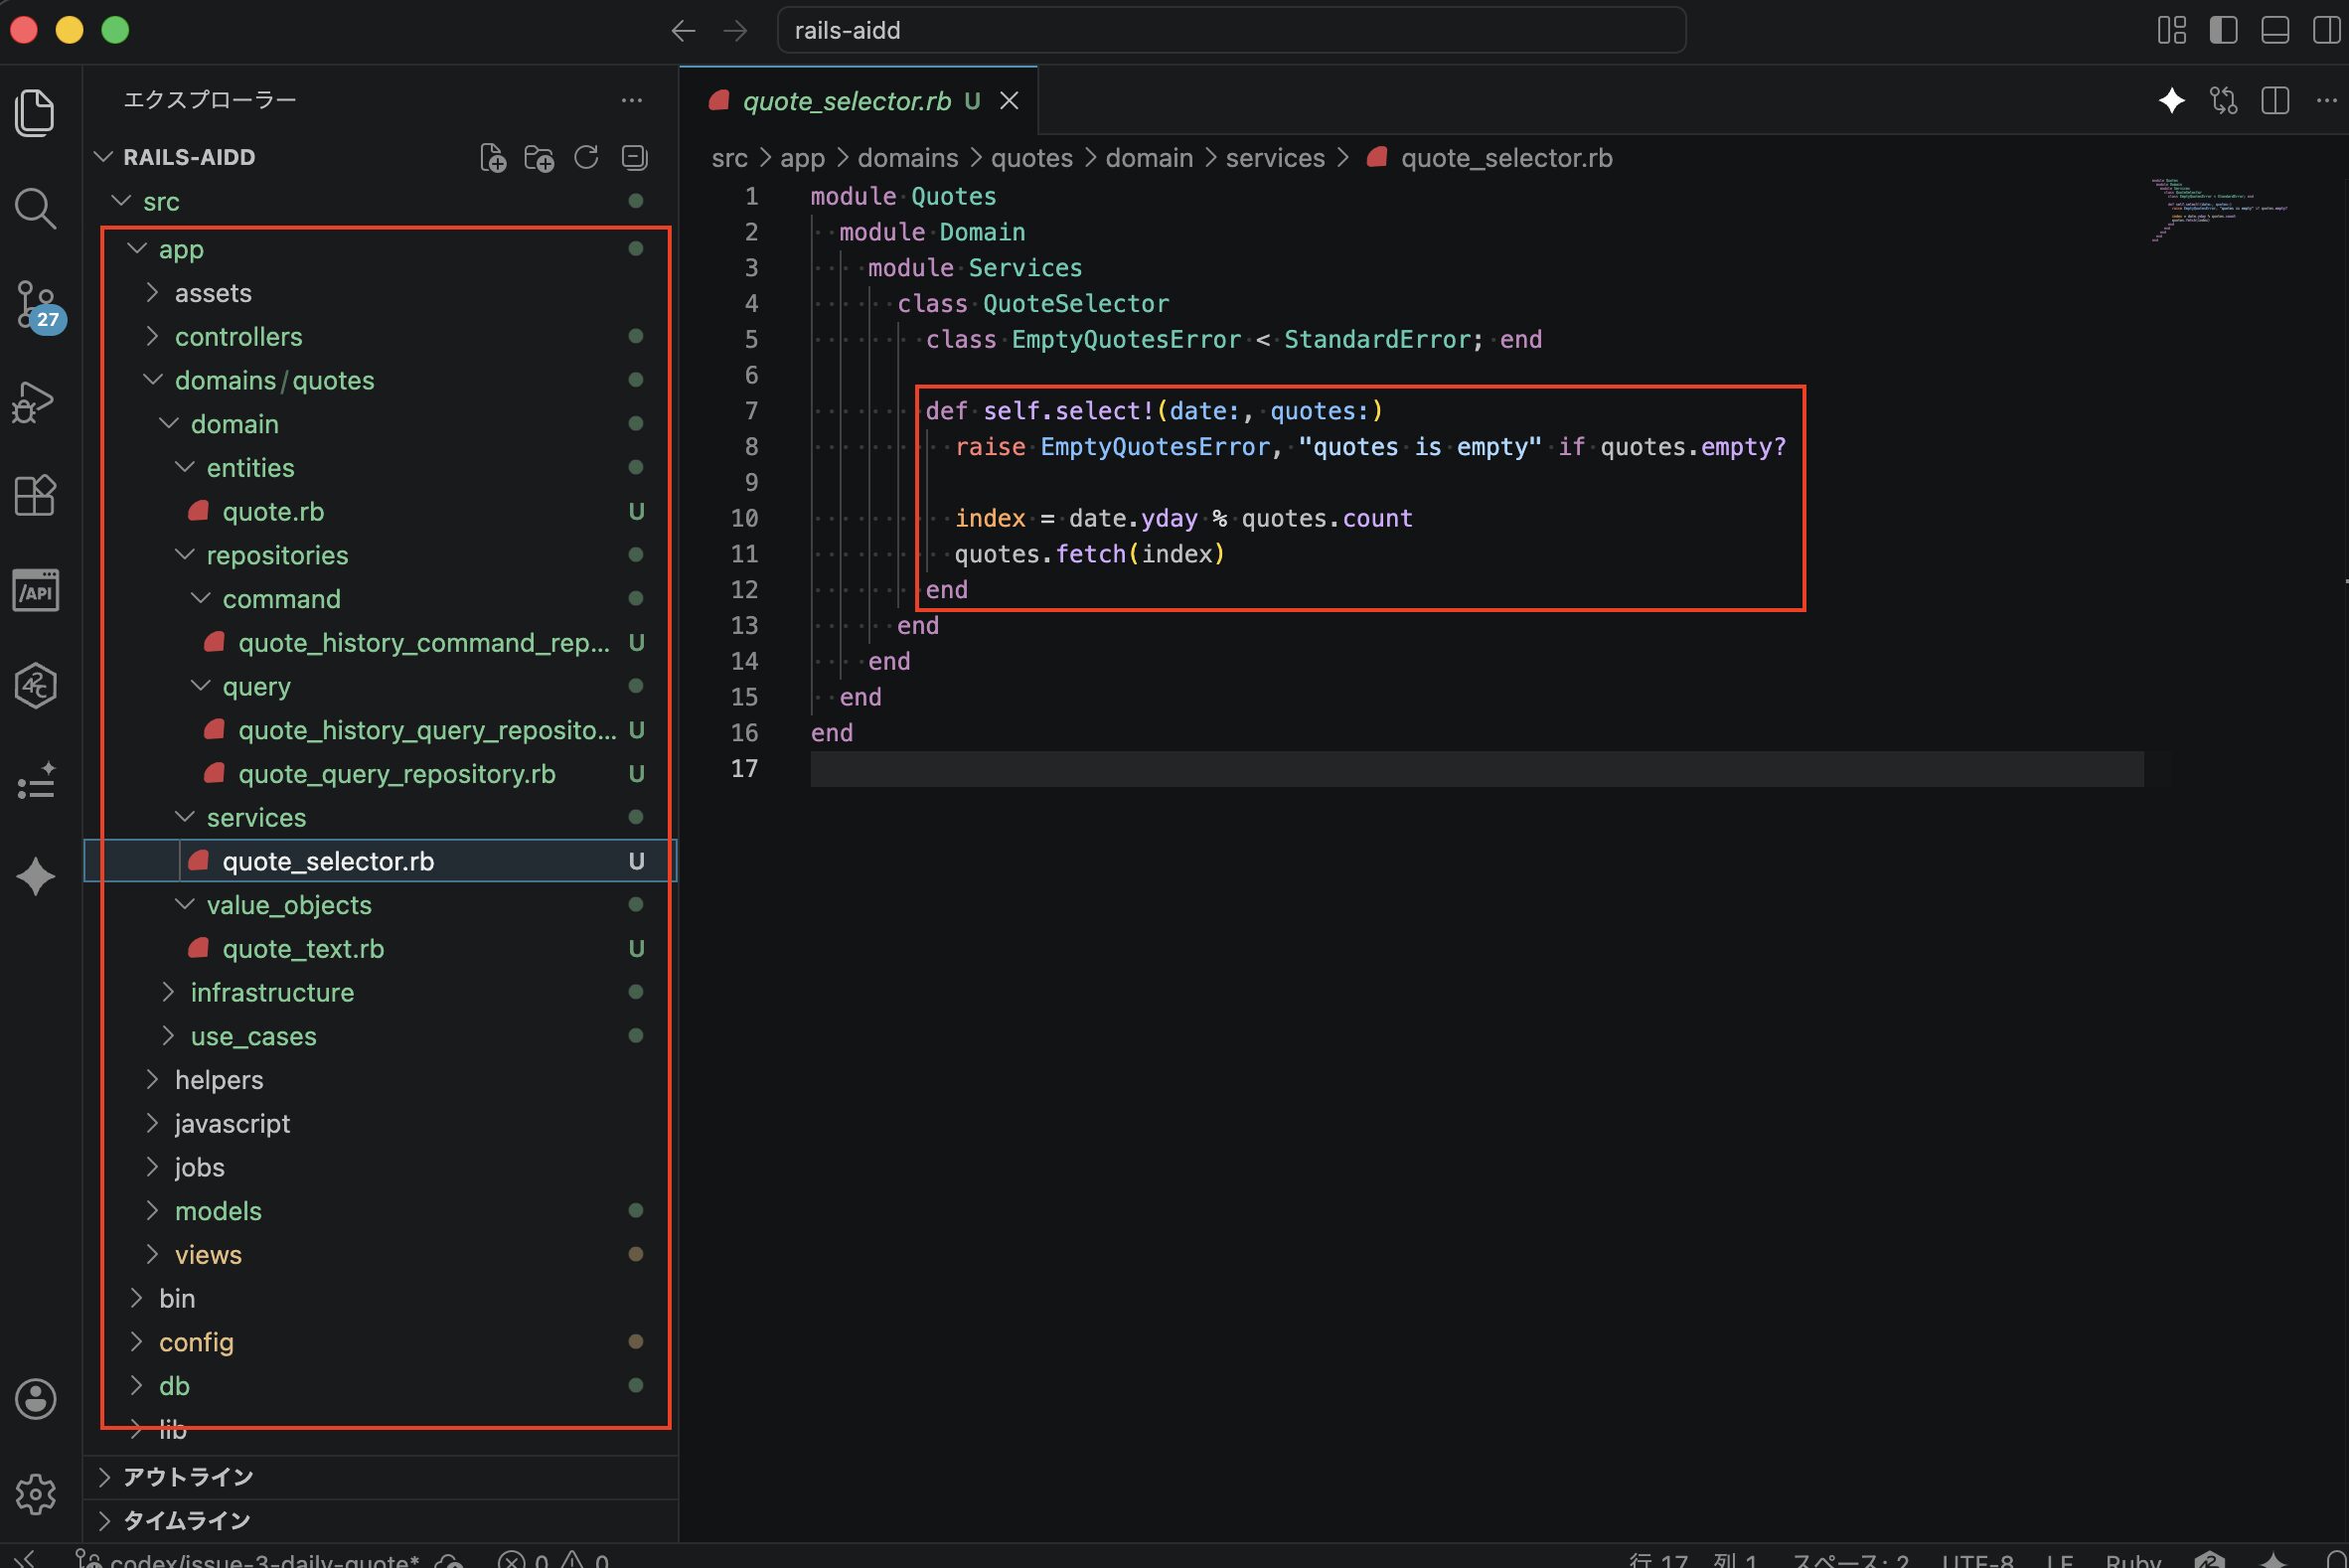
Task: Open the Extensions view
Action: coord(35,495)
